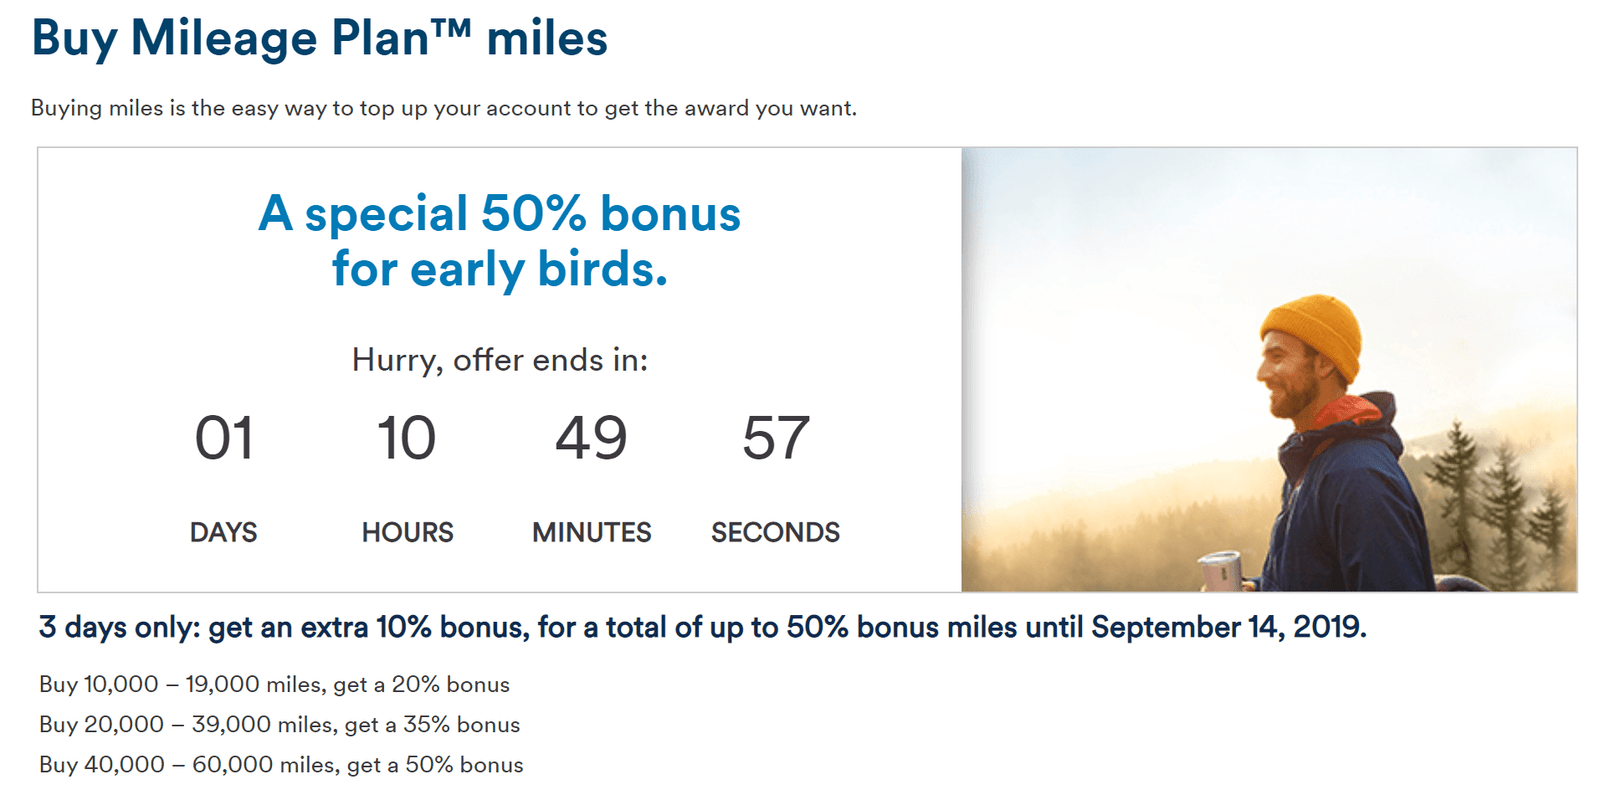Click the "Hurry, offer ends in:" text
This screenshot has width=1600, height=800.
tap(499, 360)
